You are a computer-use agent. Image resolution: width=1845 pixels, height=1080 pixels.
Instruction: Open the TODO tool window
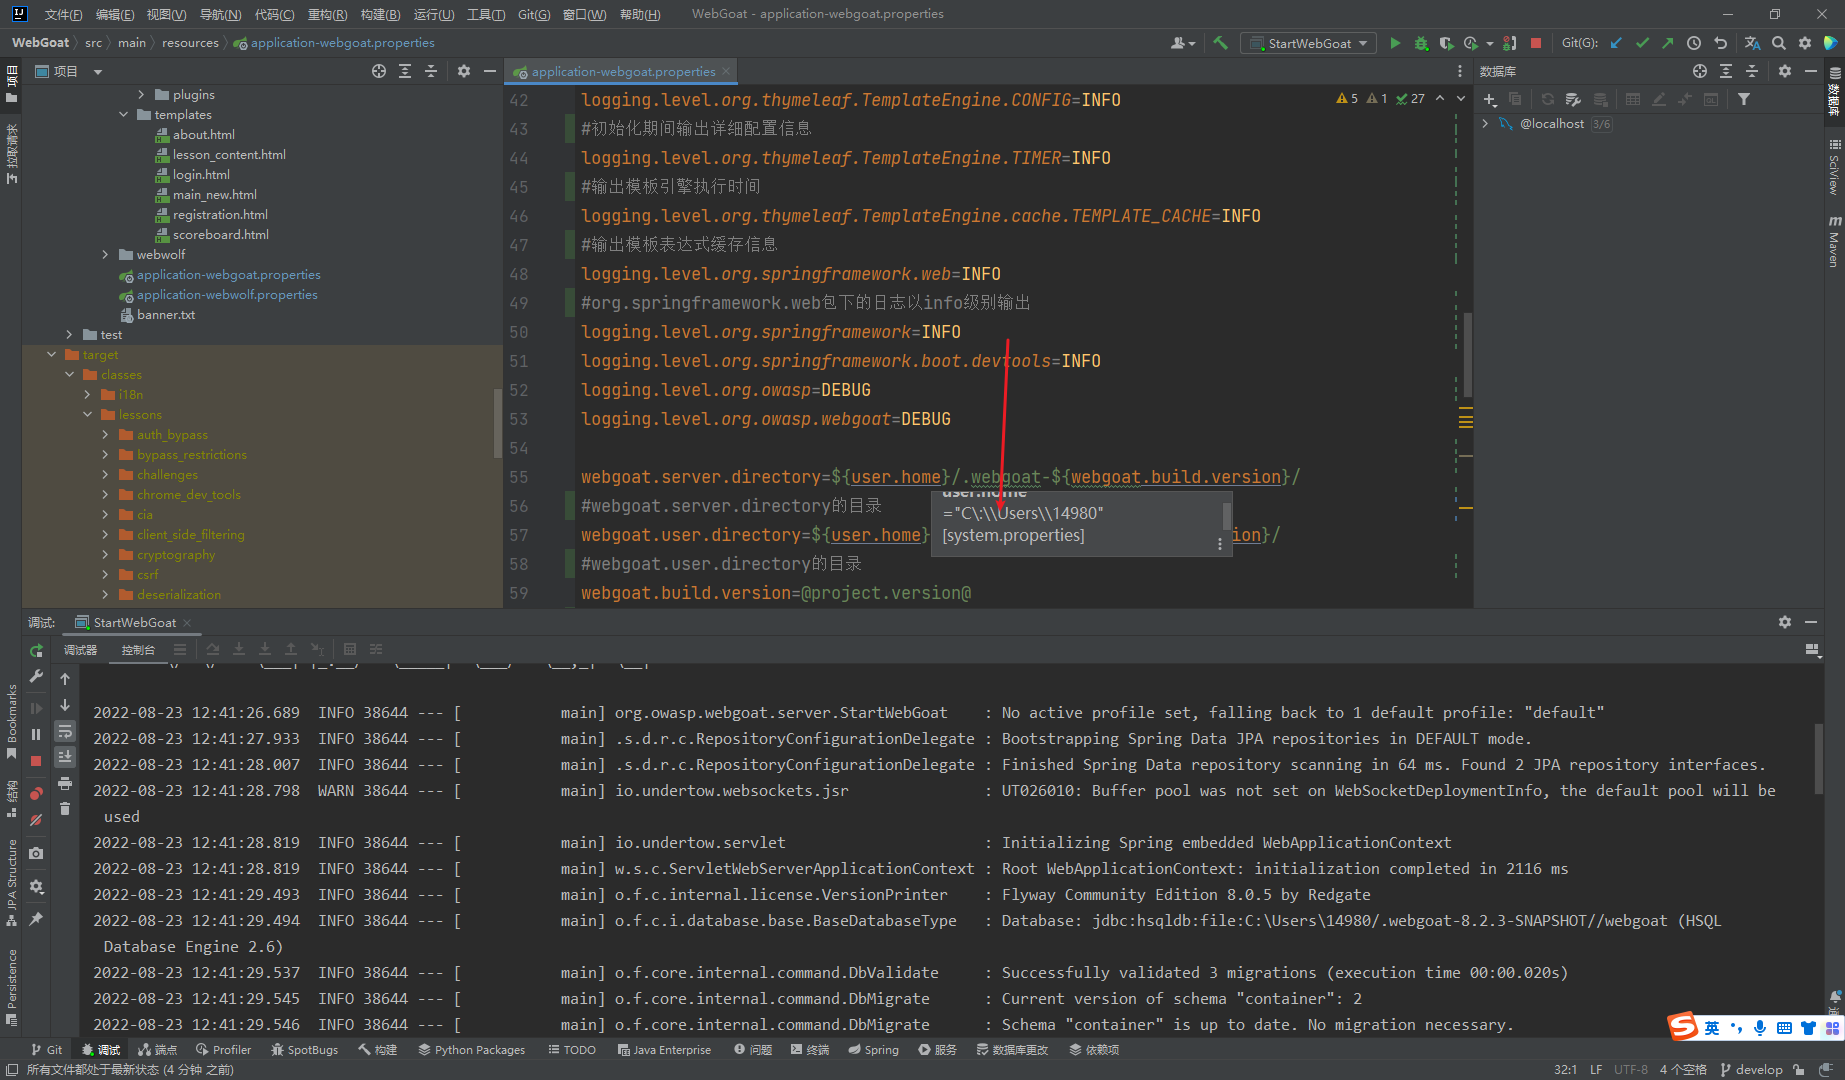[x=572, y=1050]
